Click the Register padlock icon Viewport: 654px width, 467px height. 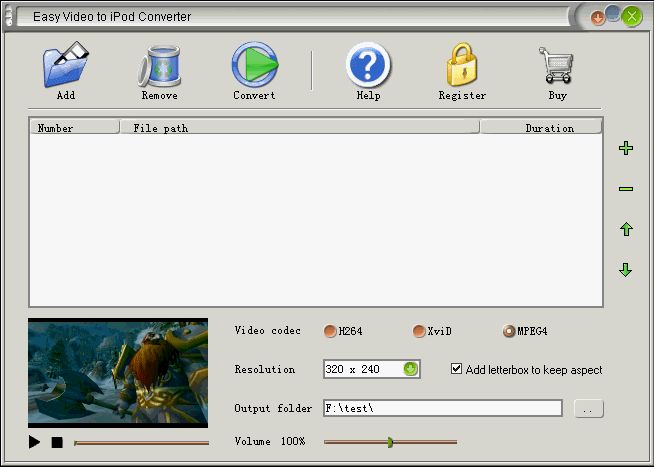[x=462, y=65]
